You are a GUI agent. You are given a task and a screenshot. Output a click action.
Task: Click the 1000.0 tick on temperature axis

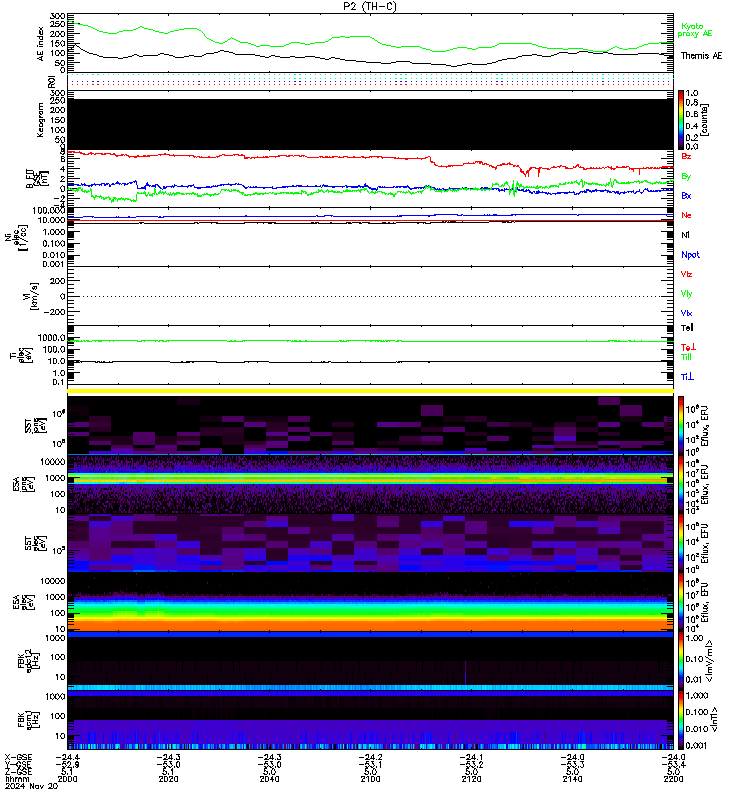coord(52,338)
